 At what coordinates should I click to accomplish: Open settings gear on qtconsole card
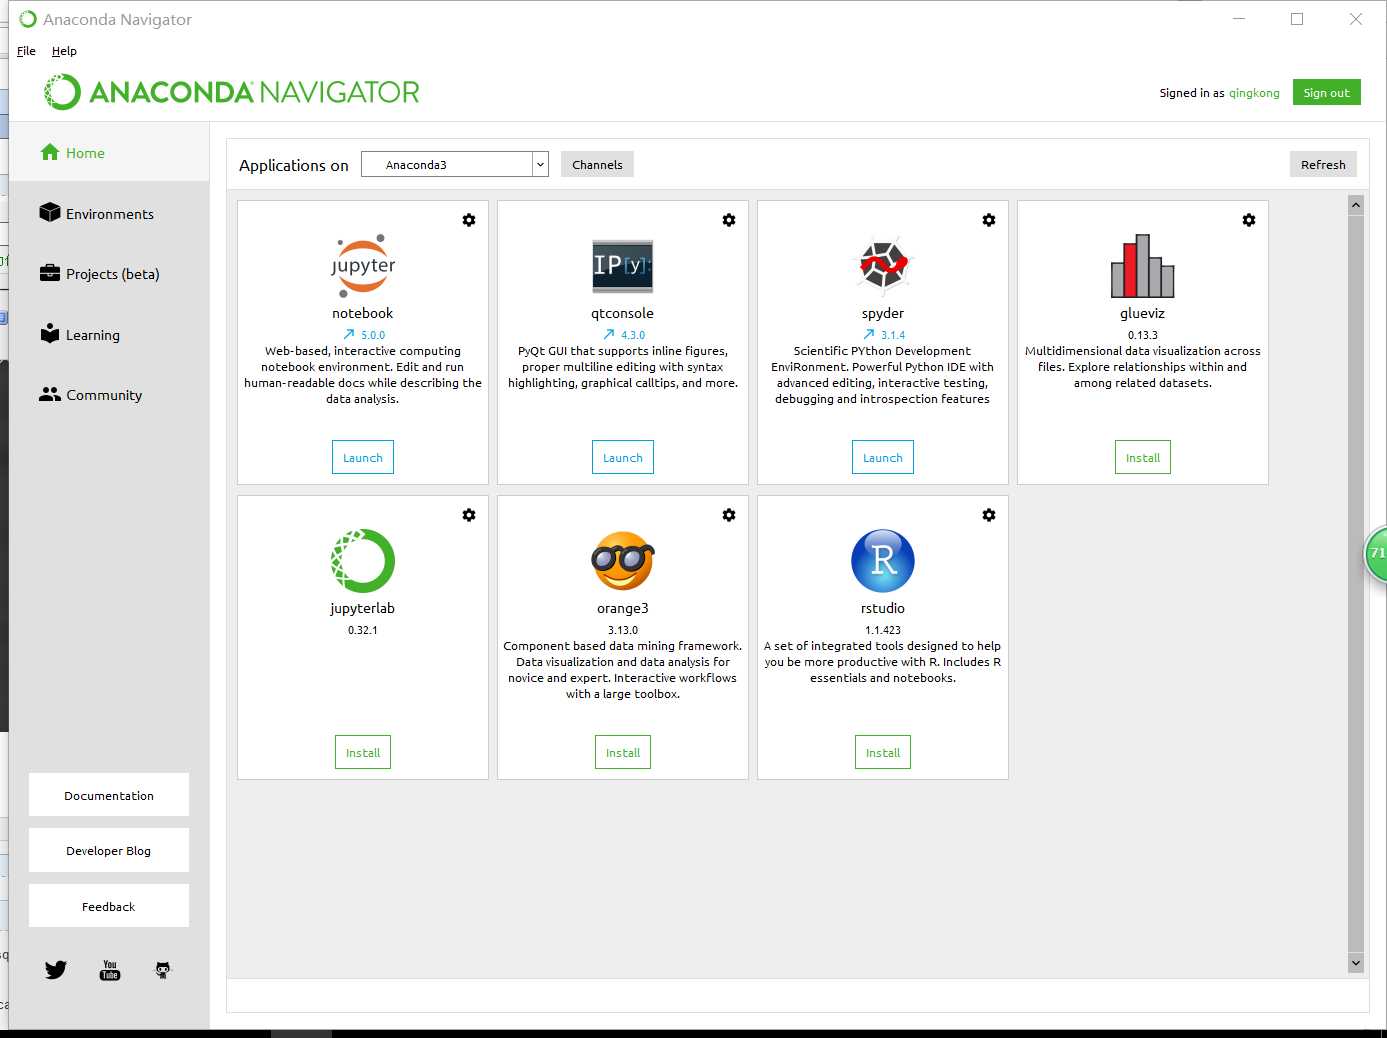pos(729,220)
